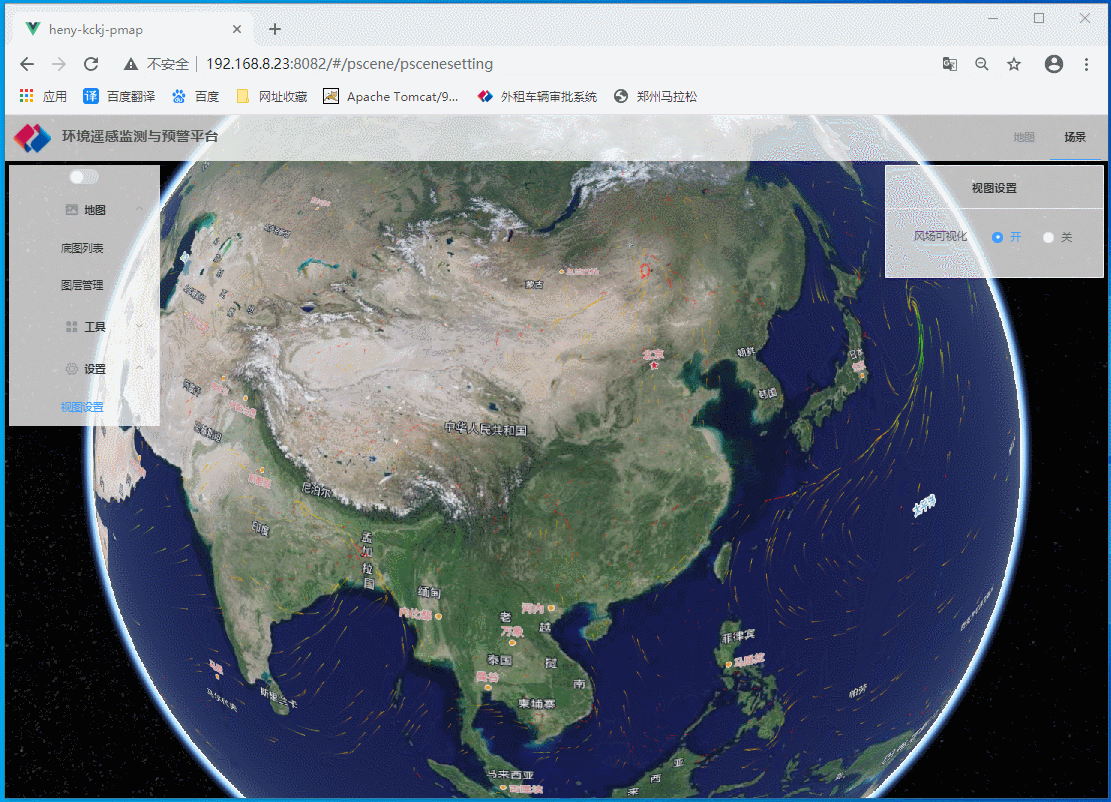Close the heny-kckj-pmap tab
Screen dimensions: 1111x802
[237, 29]
